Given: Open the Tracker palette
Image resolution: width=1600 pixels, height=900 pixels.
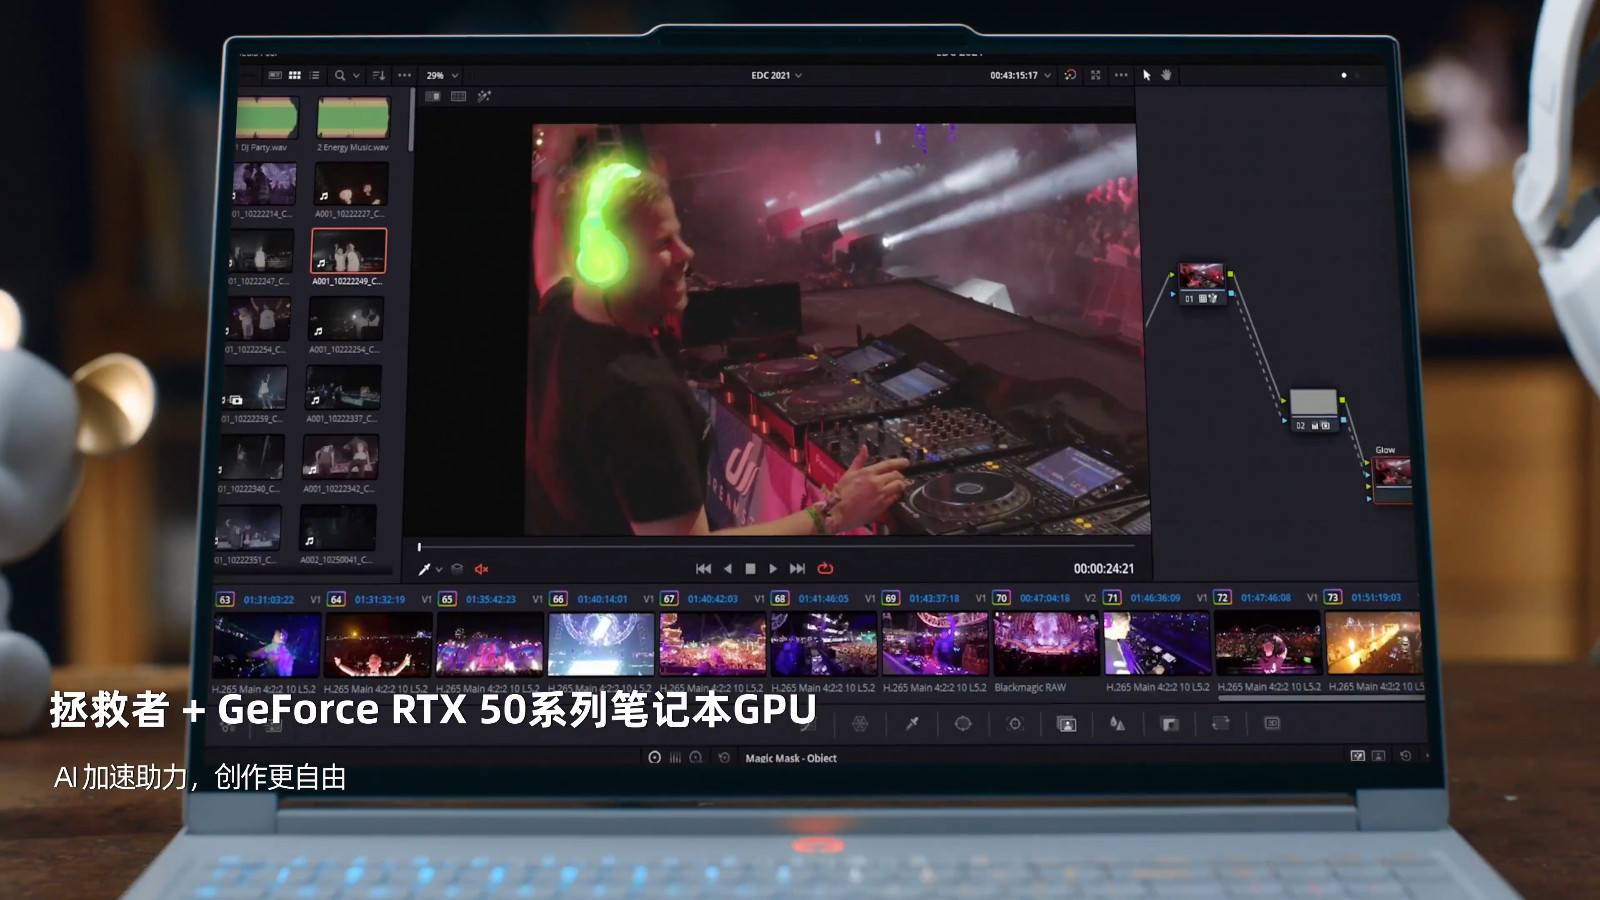Looking at the screenshot, I should [1015, 723].
